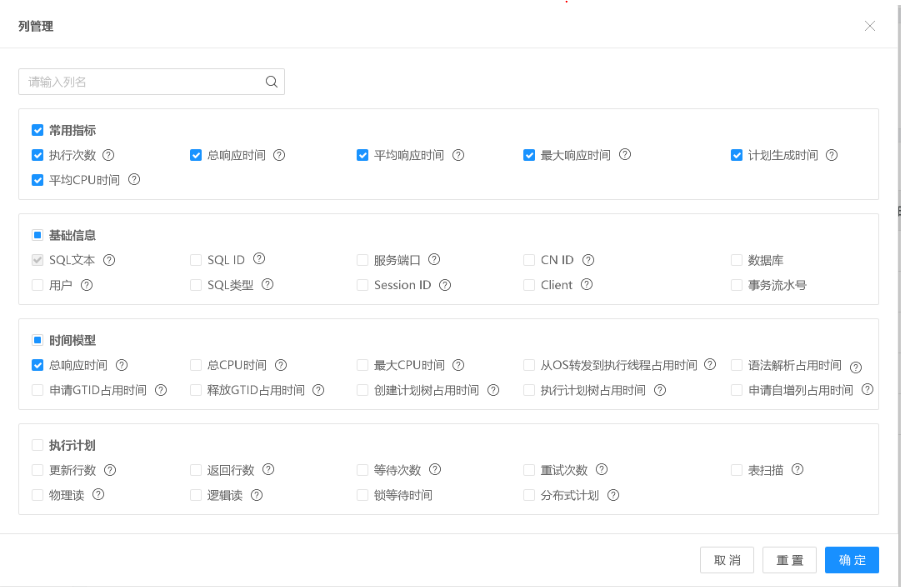Click the help icon next to SQL文本
This screenshot has width=901, height=587.
110,259
